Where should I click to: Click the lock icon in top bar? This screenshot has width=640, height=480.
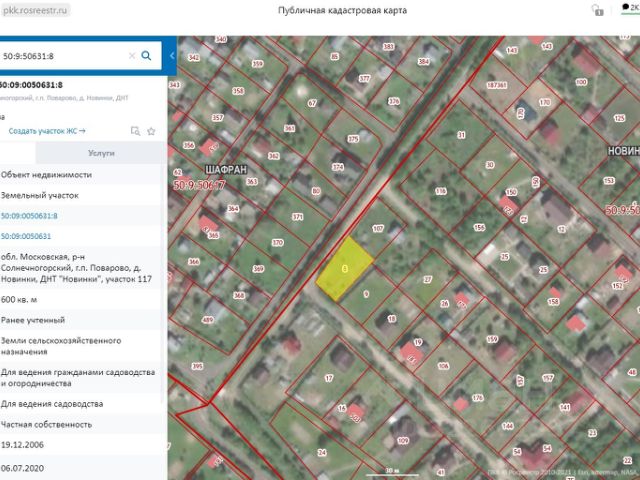[598, 10]
